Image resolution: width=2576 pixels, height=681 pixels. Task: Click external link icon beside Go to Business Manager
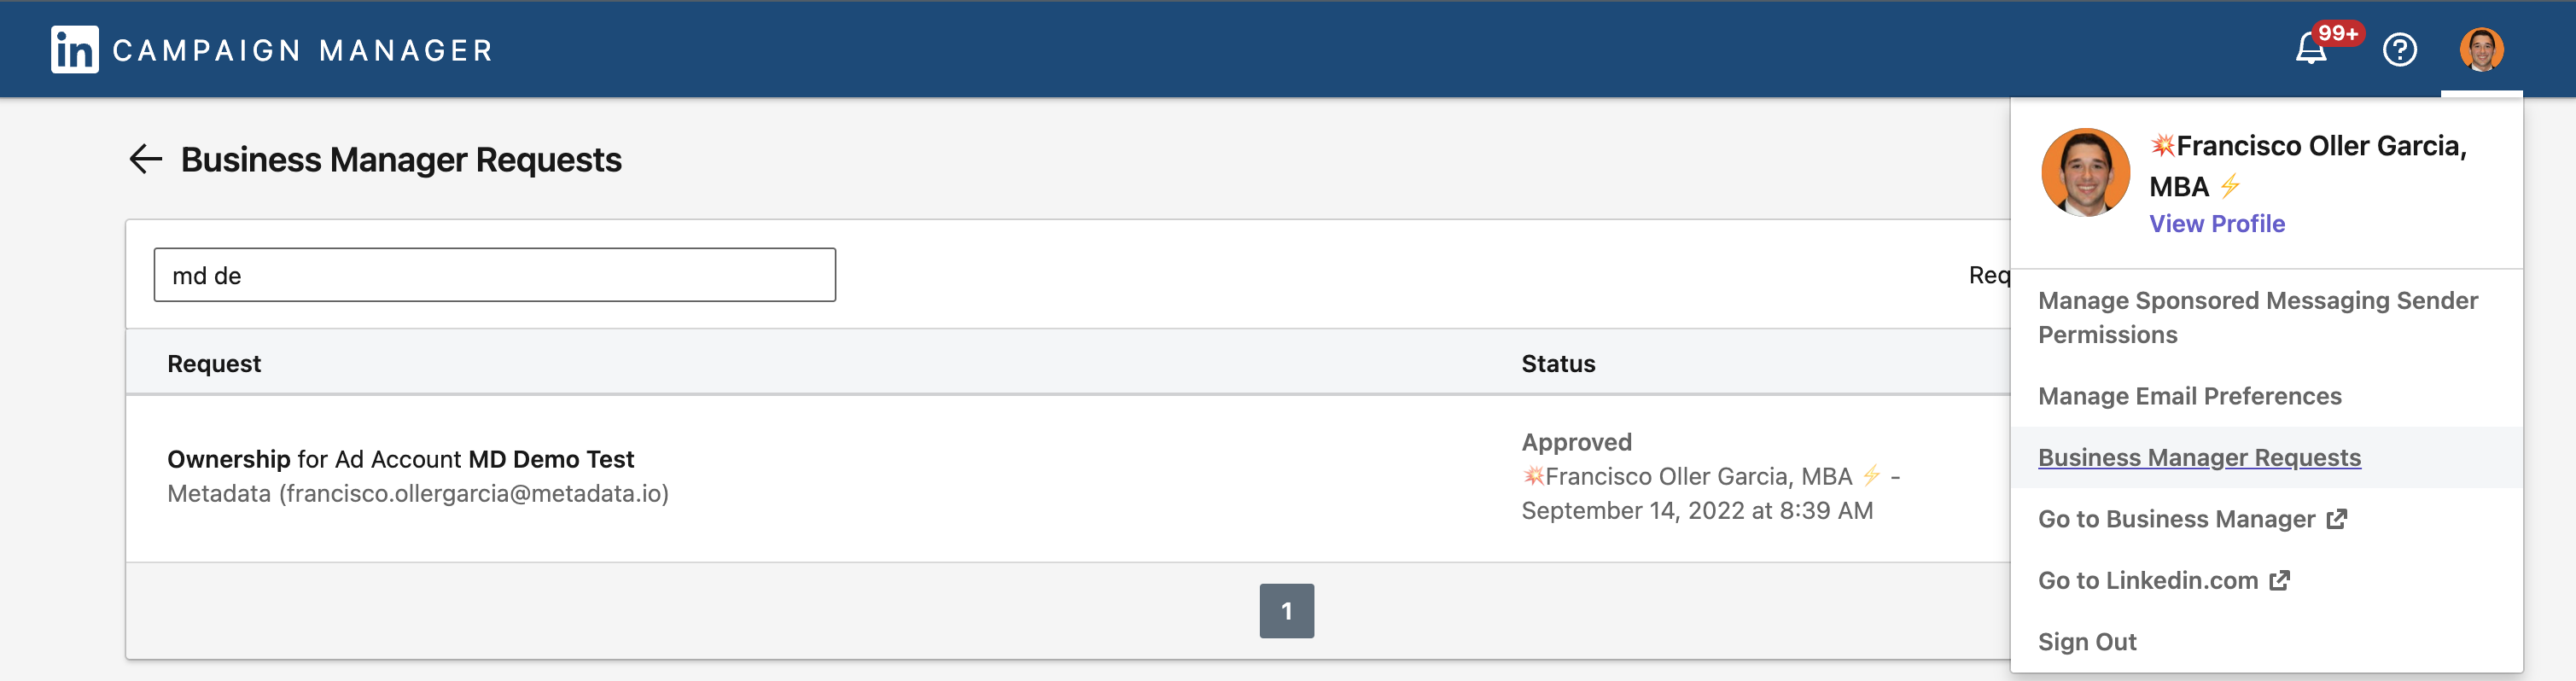coord(2338,519)
